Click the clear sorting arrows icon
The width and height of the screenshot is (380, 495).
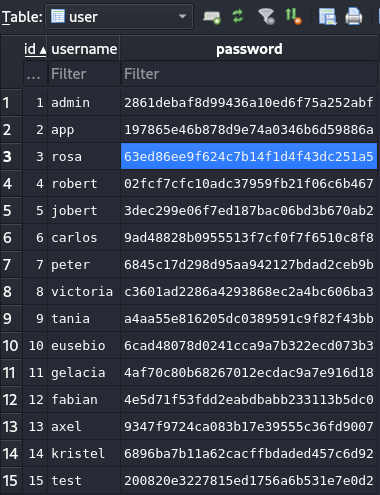point(293,16)
